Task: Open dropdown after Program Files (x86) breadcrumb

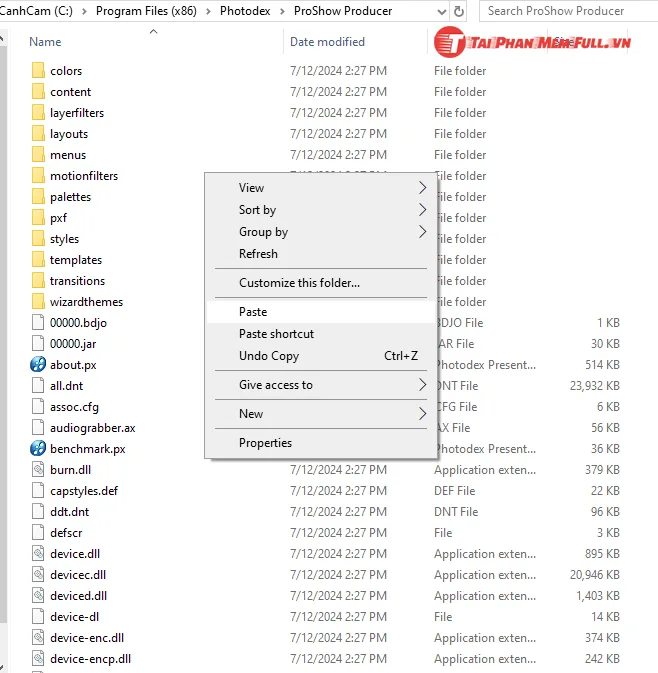Action: (x=208, y=11)
